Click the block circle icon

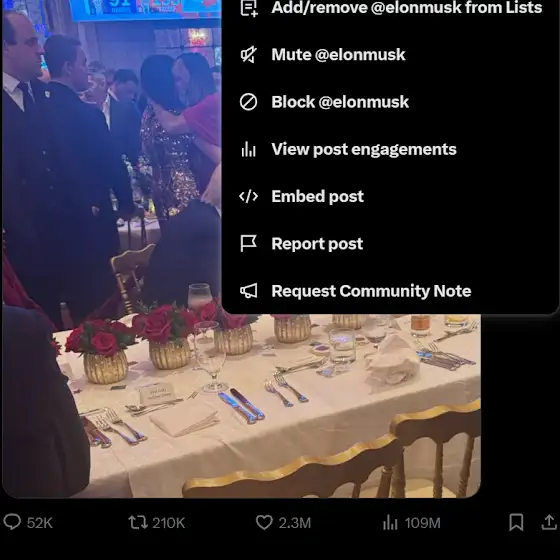pos(248,102)
